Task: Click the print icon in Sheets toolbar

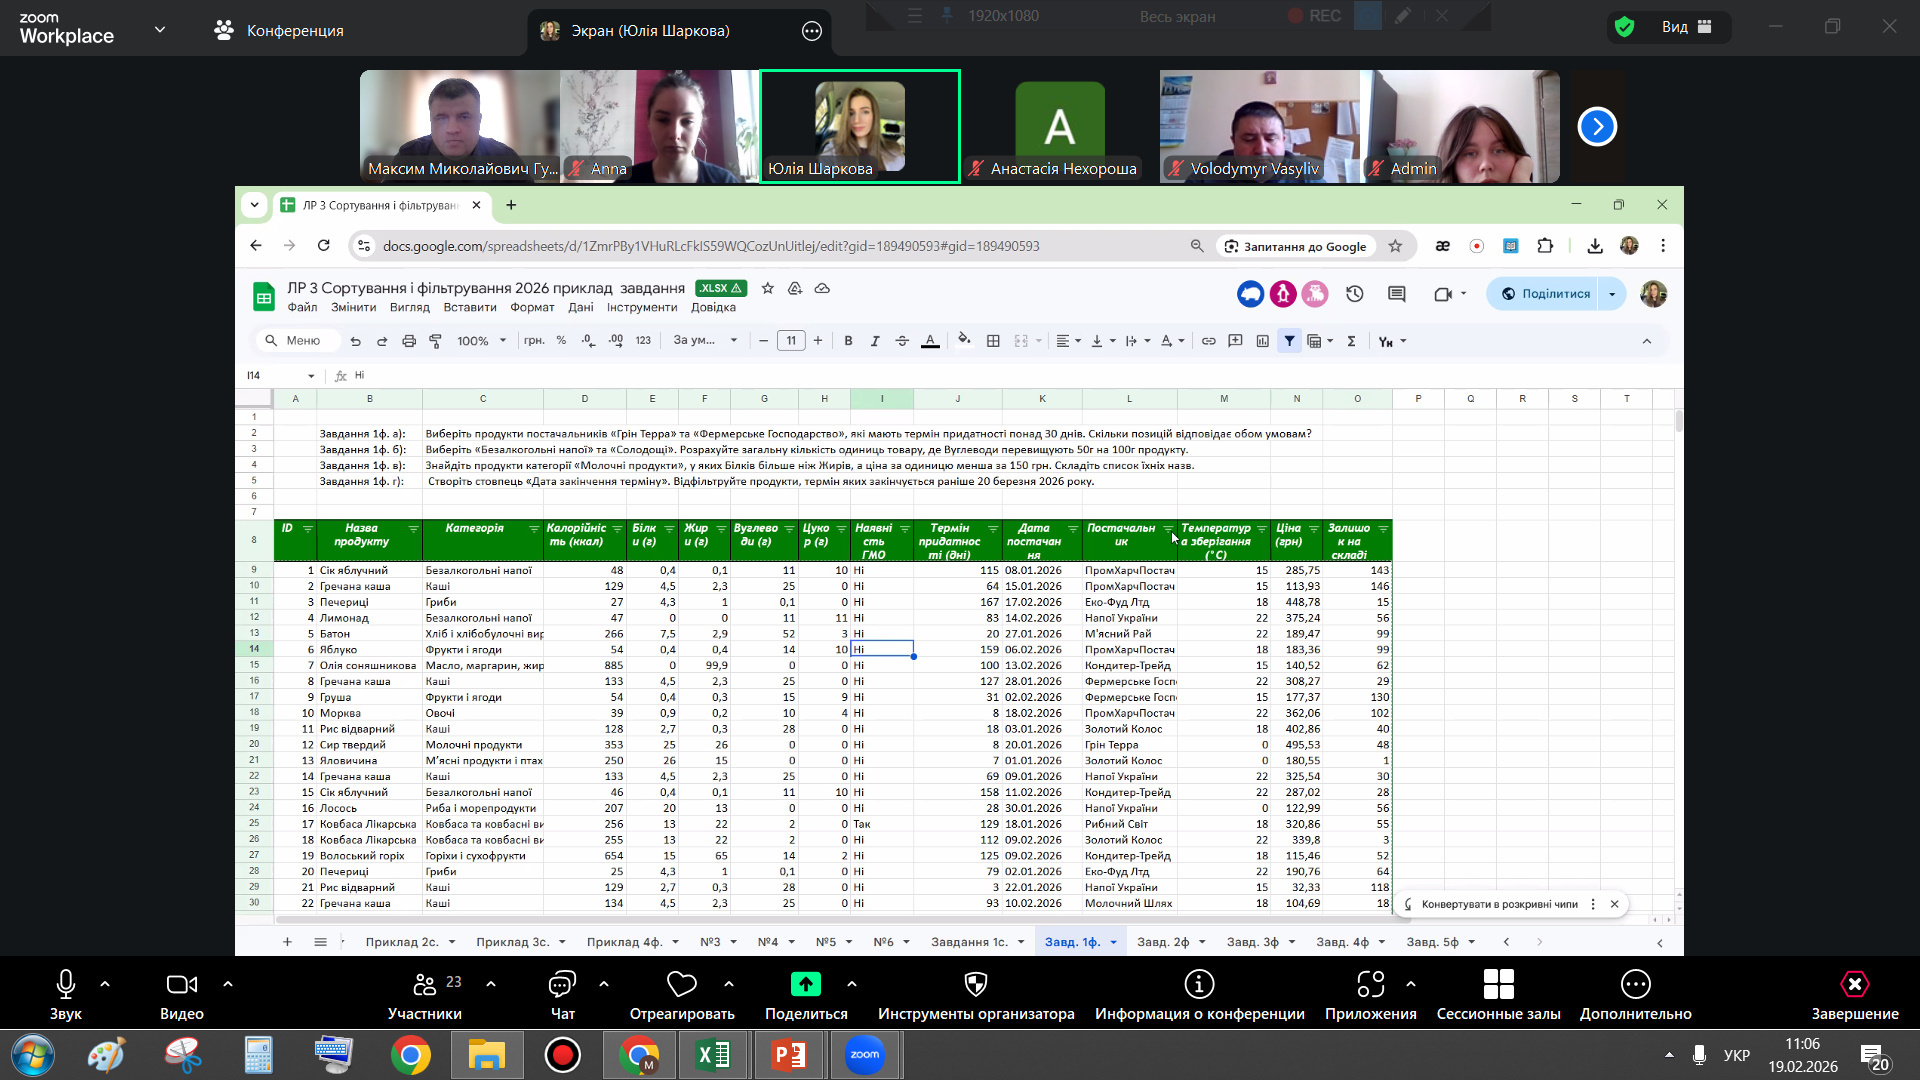Action: click(x=409, y=341)
